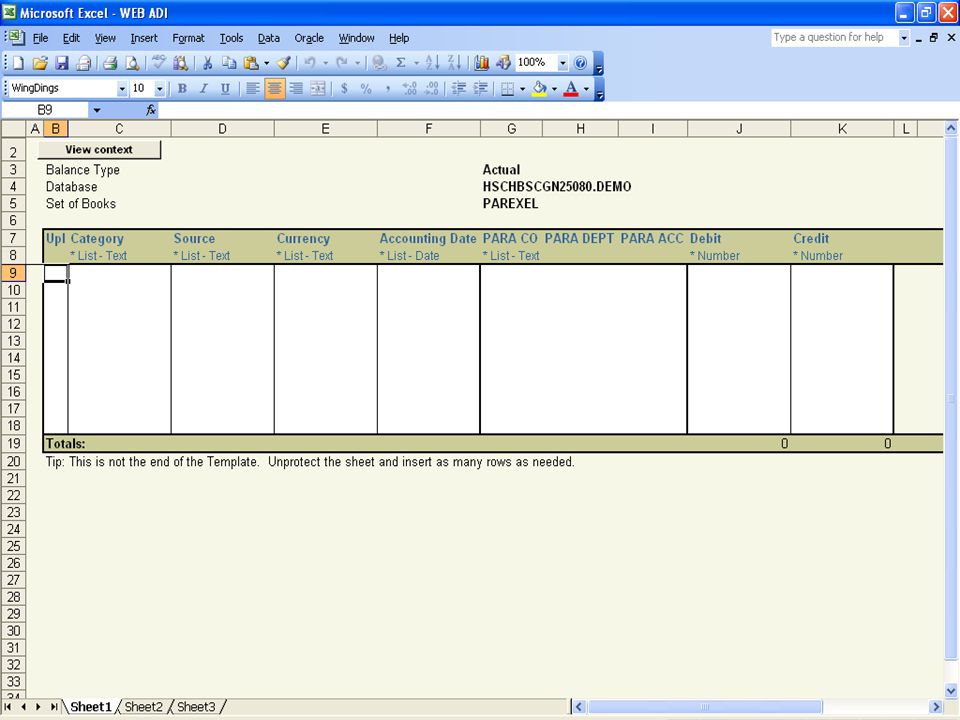The height and width of the screenshot is (720, 960).
Task: Sort descending Z to A
Action: click(x=454, y=62)
